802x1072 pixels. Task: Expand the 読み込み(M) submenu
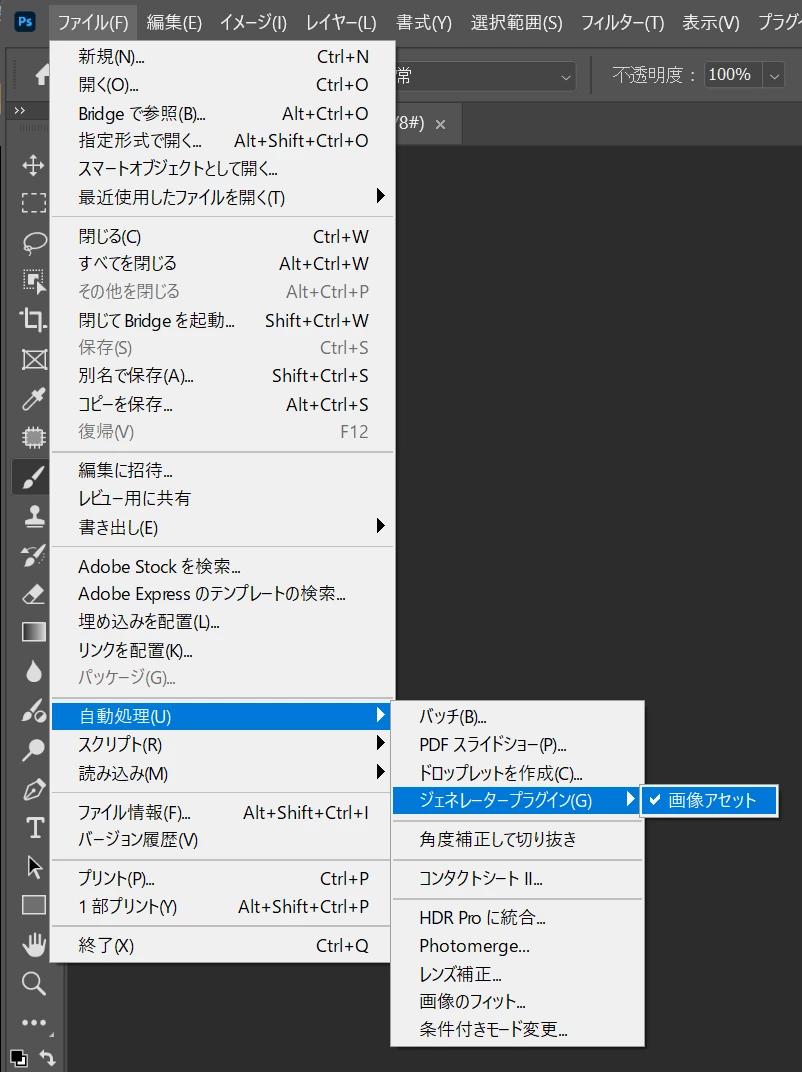[x=223, y=773]
